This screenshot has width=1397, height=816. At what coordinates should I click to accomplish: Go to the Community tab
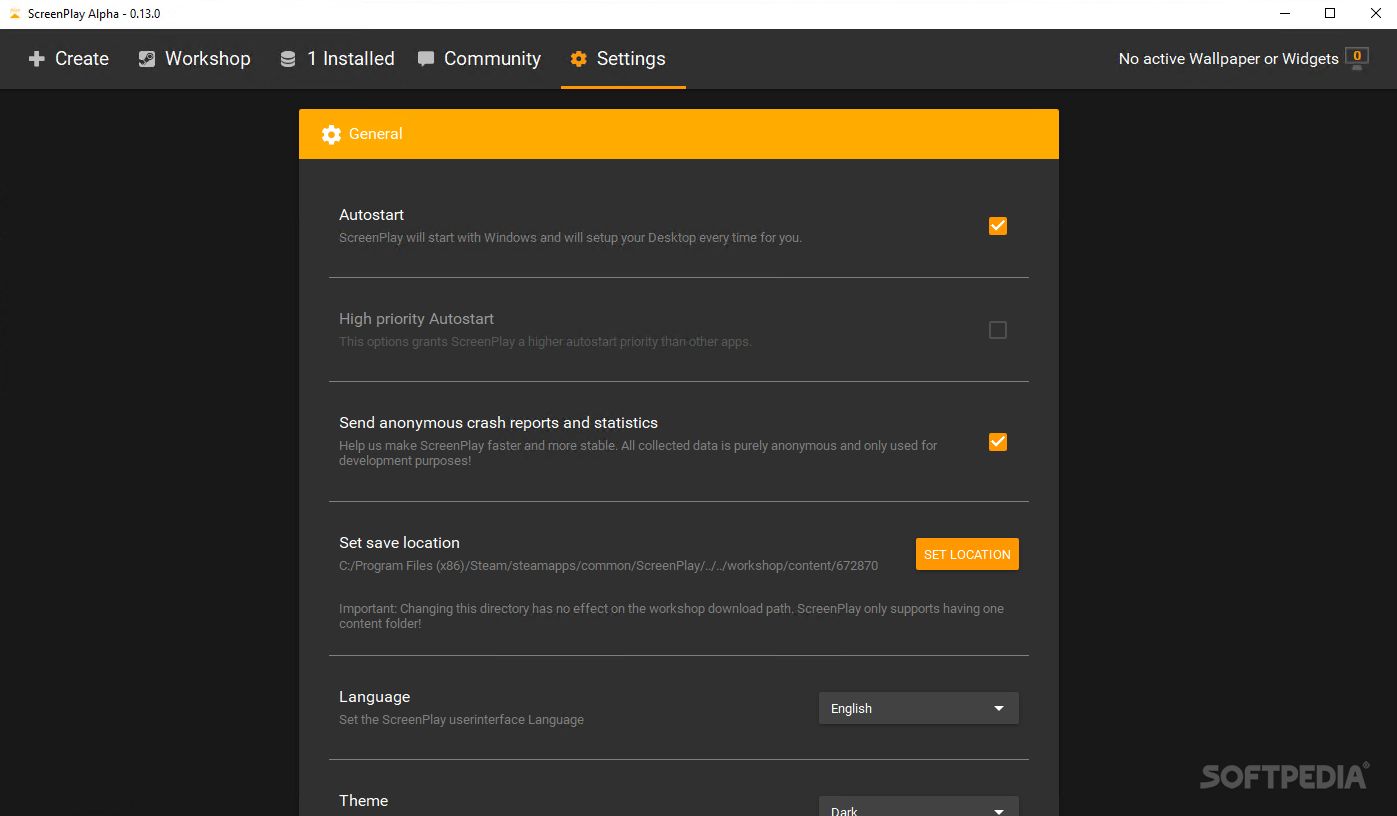[479, 59]
